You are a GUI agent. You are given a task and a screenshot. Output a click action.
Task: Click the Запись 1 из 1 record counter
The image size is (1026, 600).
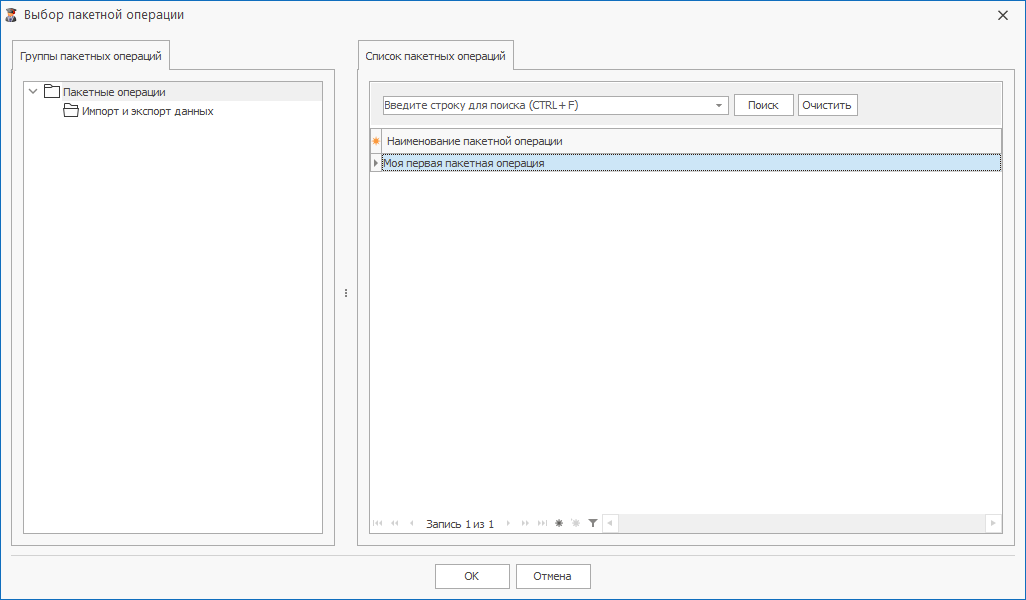(460, 524)
